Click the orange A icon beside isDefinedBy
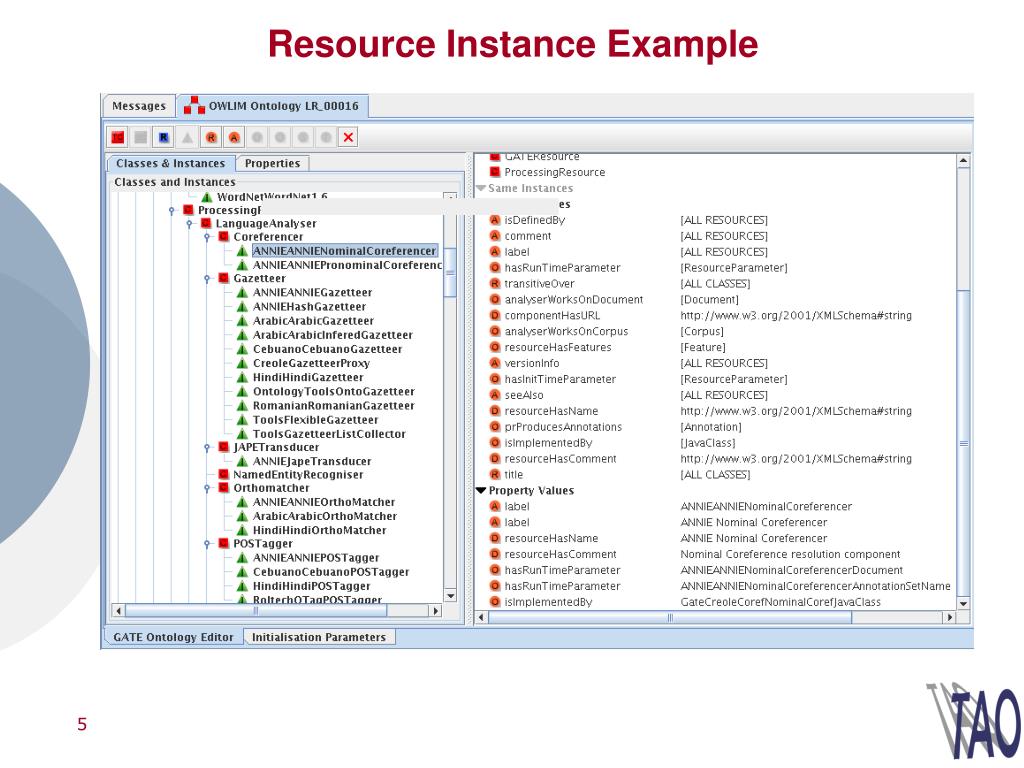1024x768 pixels. click(494, 220)
